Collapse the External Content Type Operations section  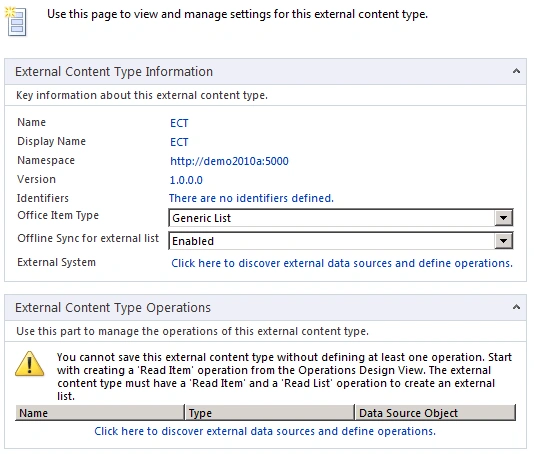(x=516, y=307)
